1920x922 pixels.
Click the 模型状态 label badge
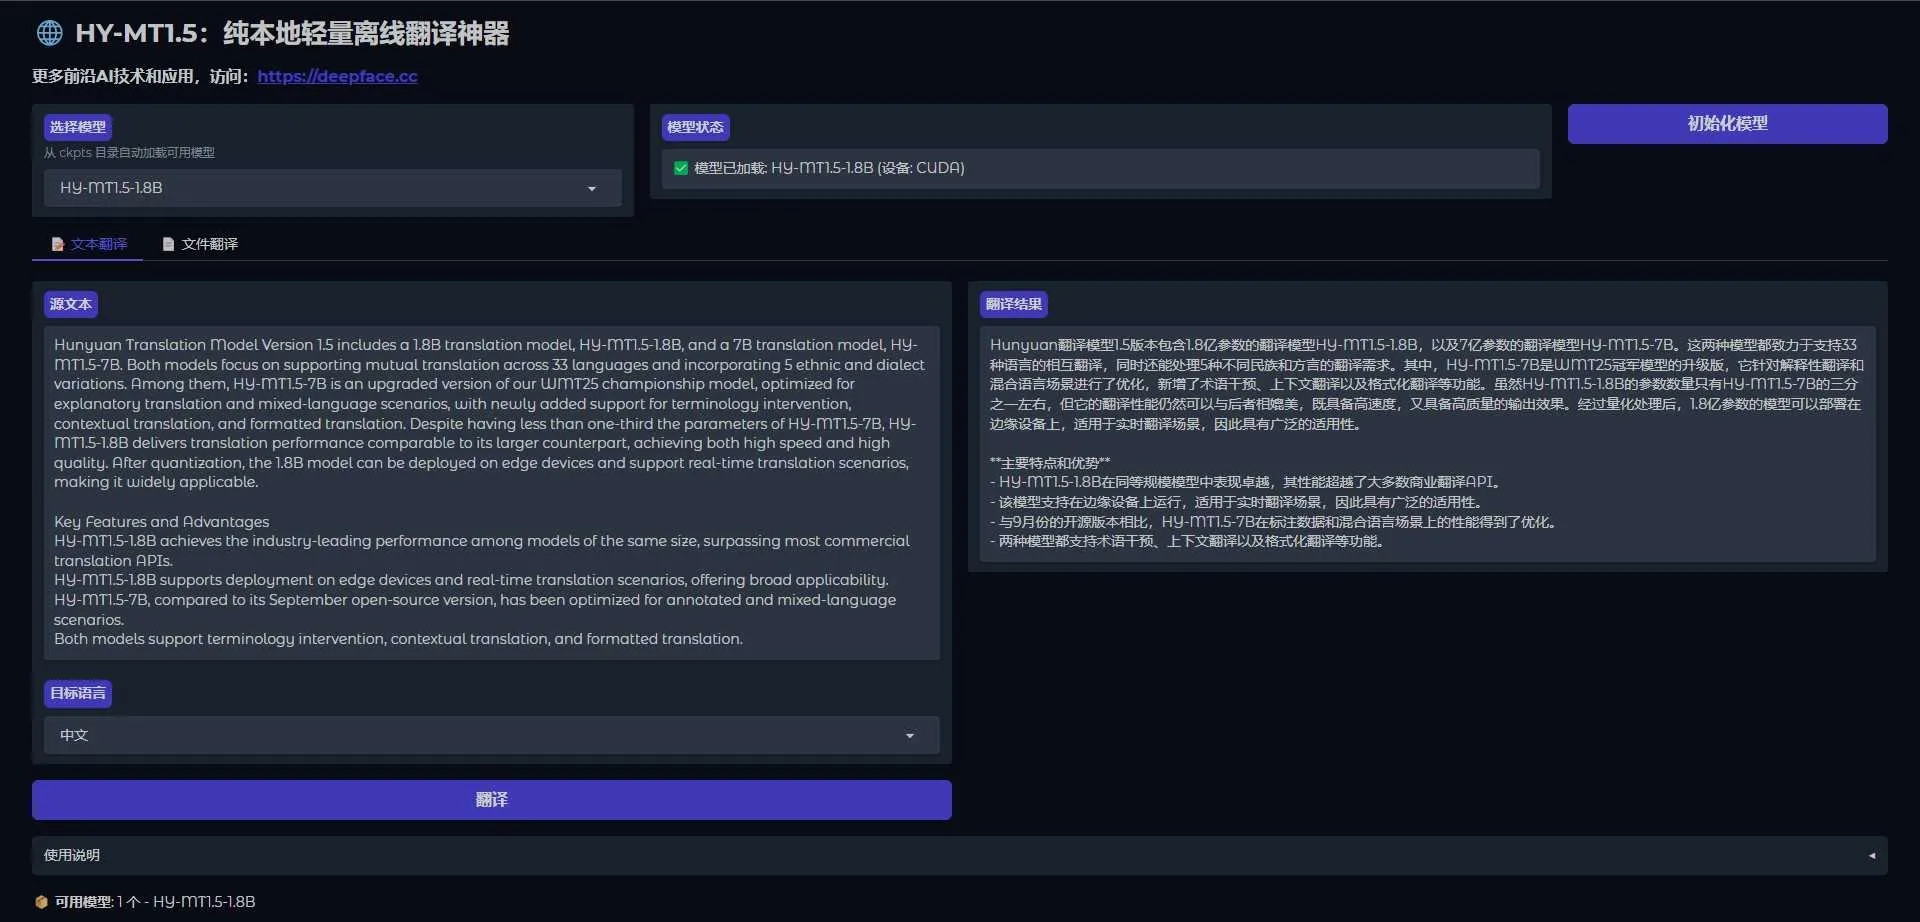click(x=697, y=127)
